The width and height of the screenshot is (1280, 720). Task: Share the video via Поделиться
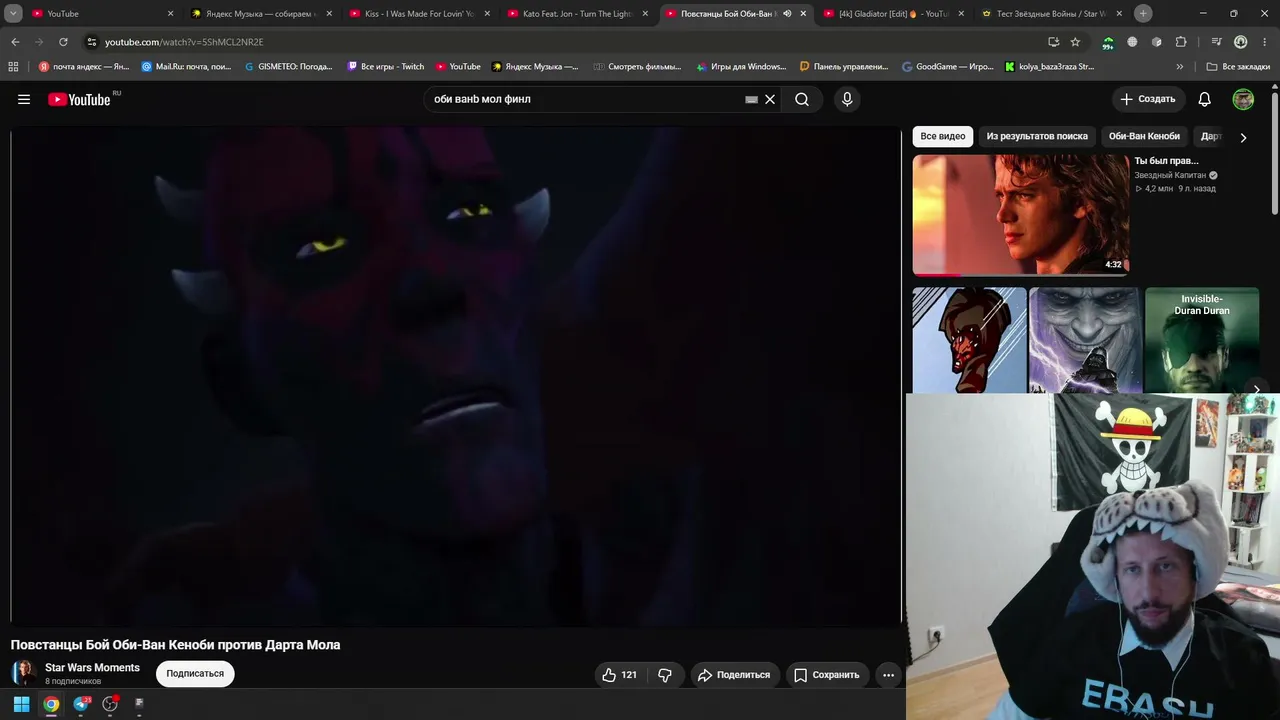pos(734,675)
